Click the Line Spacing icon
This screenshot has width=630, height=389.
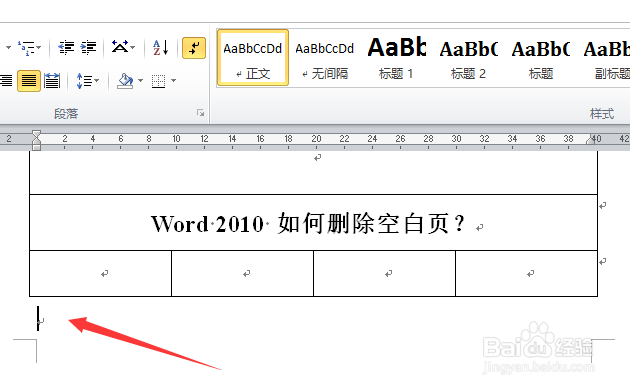pyautogui.click(x=84, y=81)
